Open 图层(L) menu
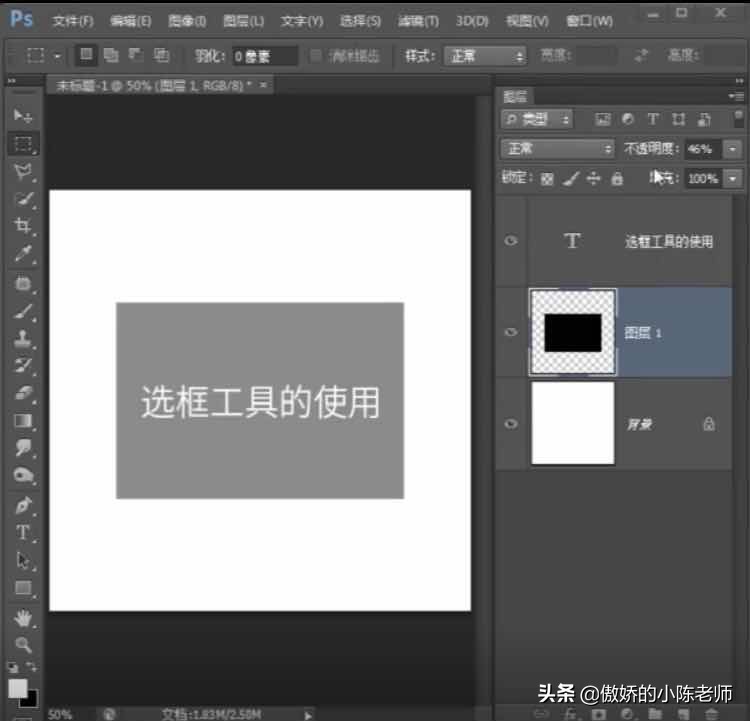This screenshot has width=750, height=721. click(243, 21)
